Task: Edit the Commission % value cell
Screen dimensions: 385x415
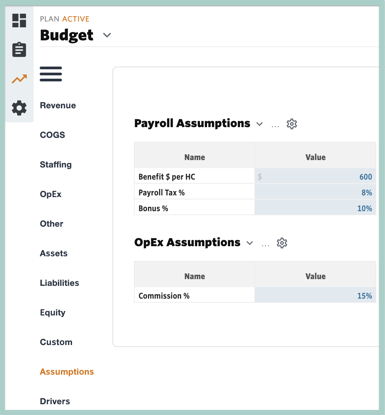Action: point(315,295)
